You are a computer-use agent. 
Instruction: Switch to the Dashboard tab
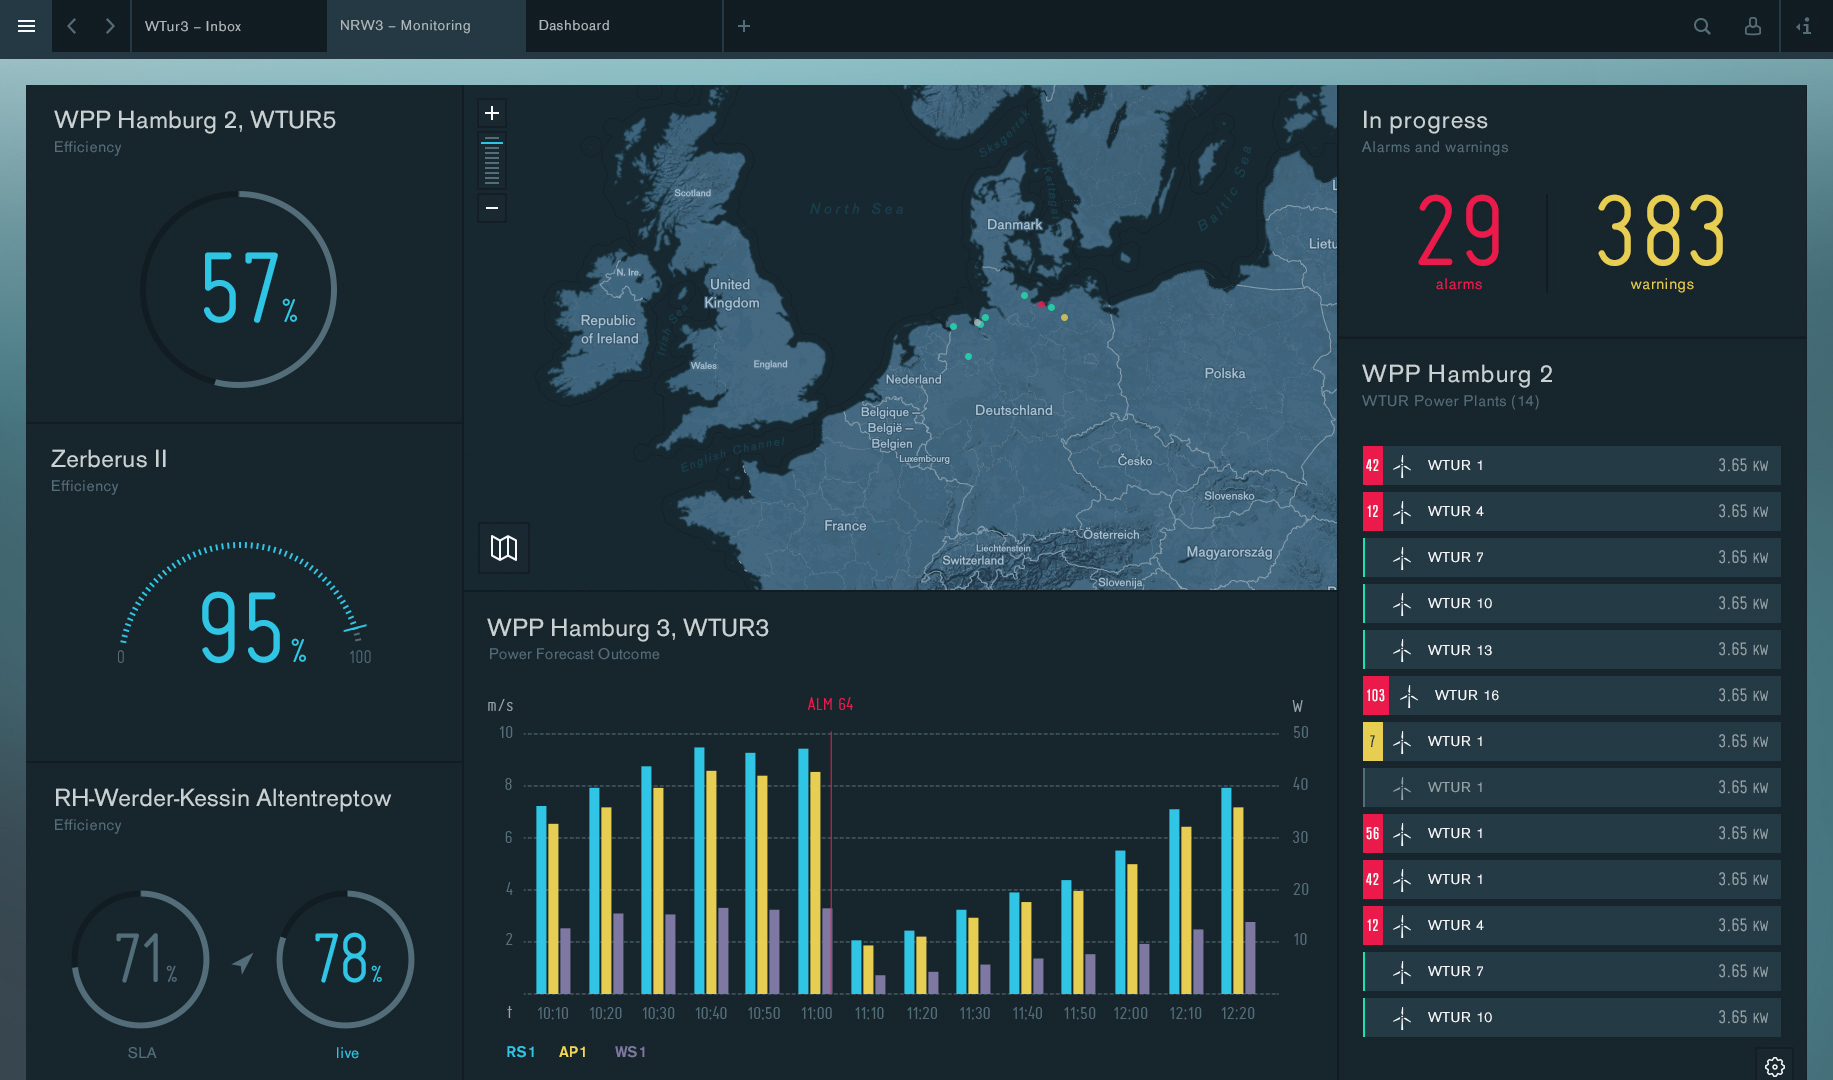574,25
